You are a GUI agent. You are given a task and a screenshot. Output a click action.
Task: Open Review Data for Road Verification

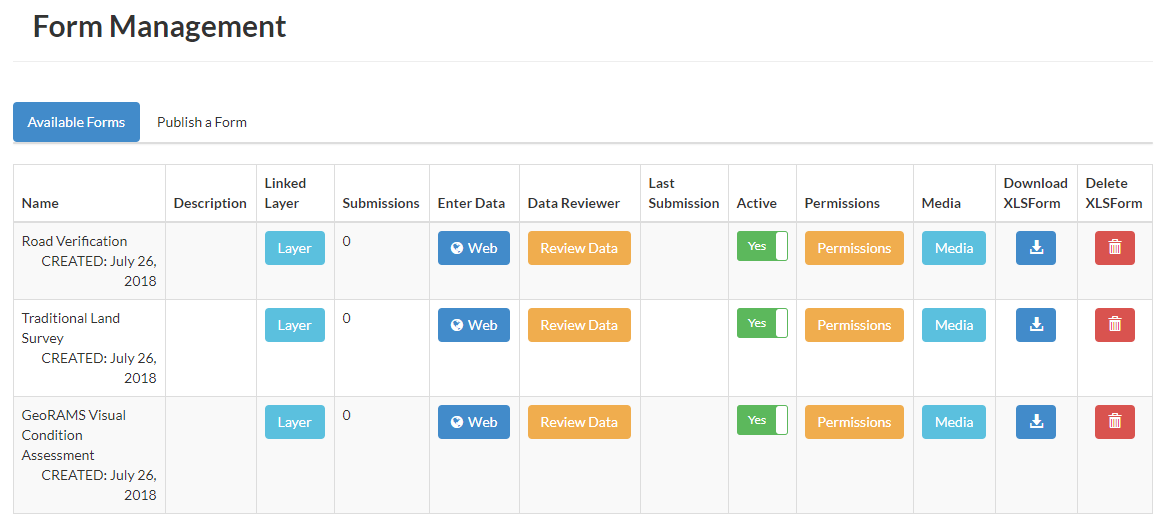pyautogui.click(x=579, y=248)
